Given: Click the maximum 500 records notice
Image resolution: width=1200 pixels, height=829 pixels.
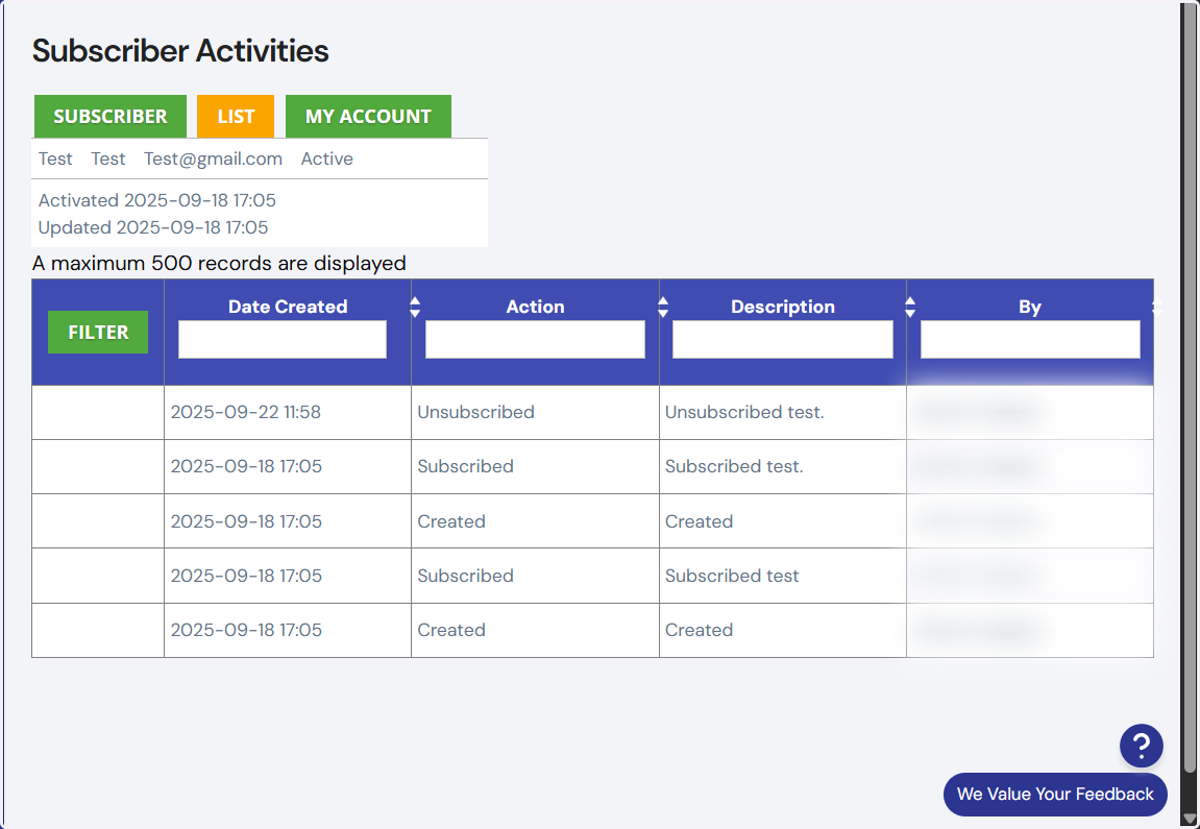Looking at the screenshot, I should point(219,264).
